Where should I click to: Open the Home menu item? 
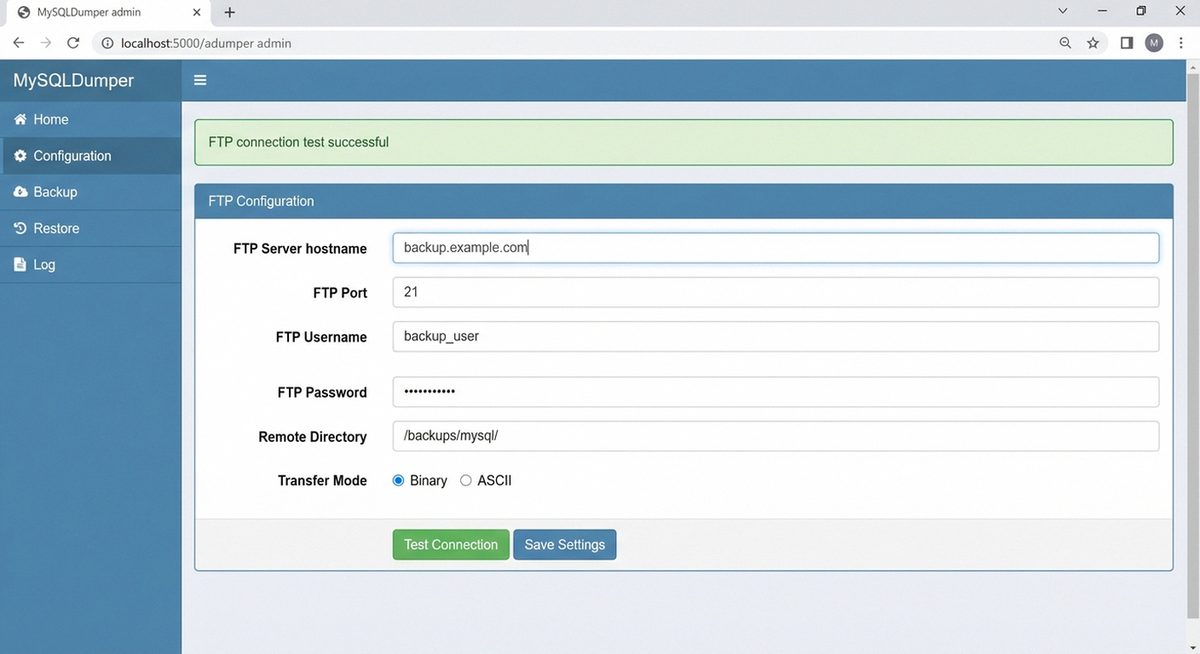[x=91, y=119]
